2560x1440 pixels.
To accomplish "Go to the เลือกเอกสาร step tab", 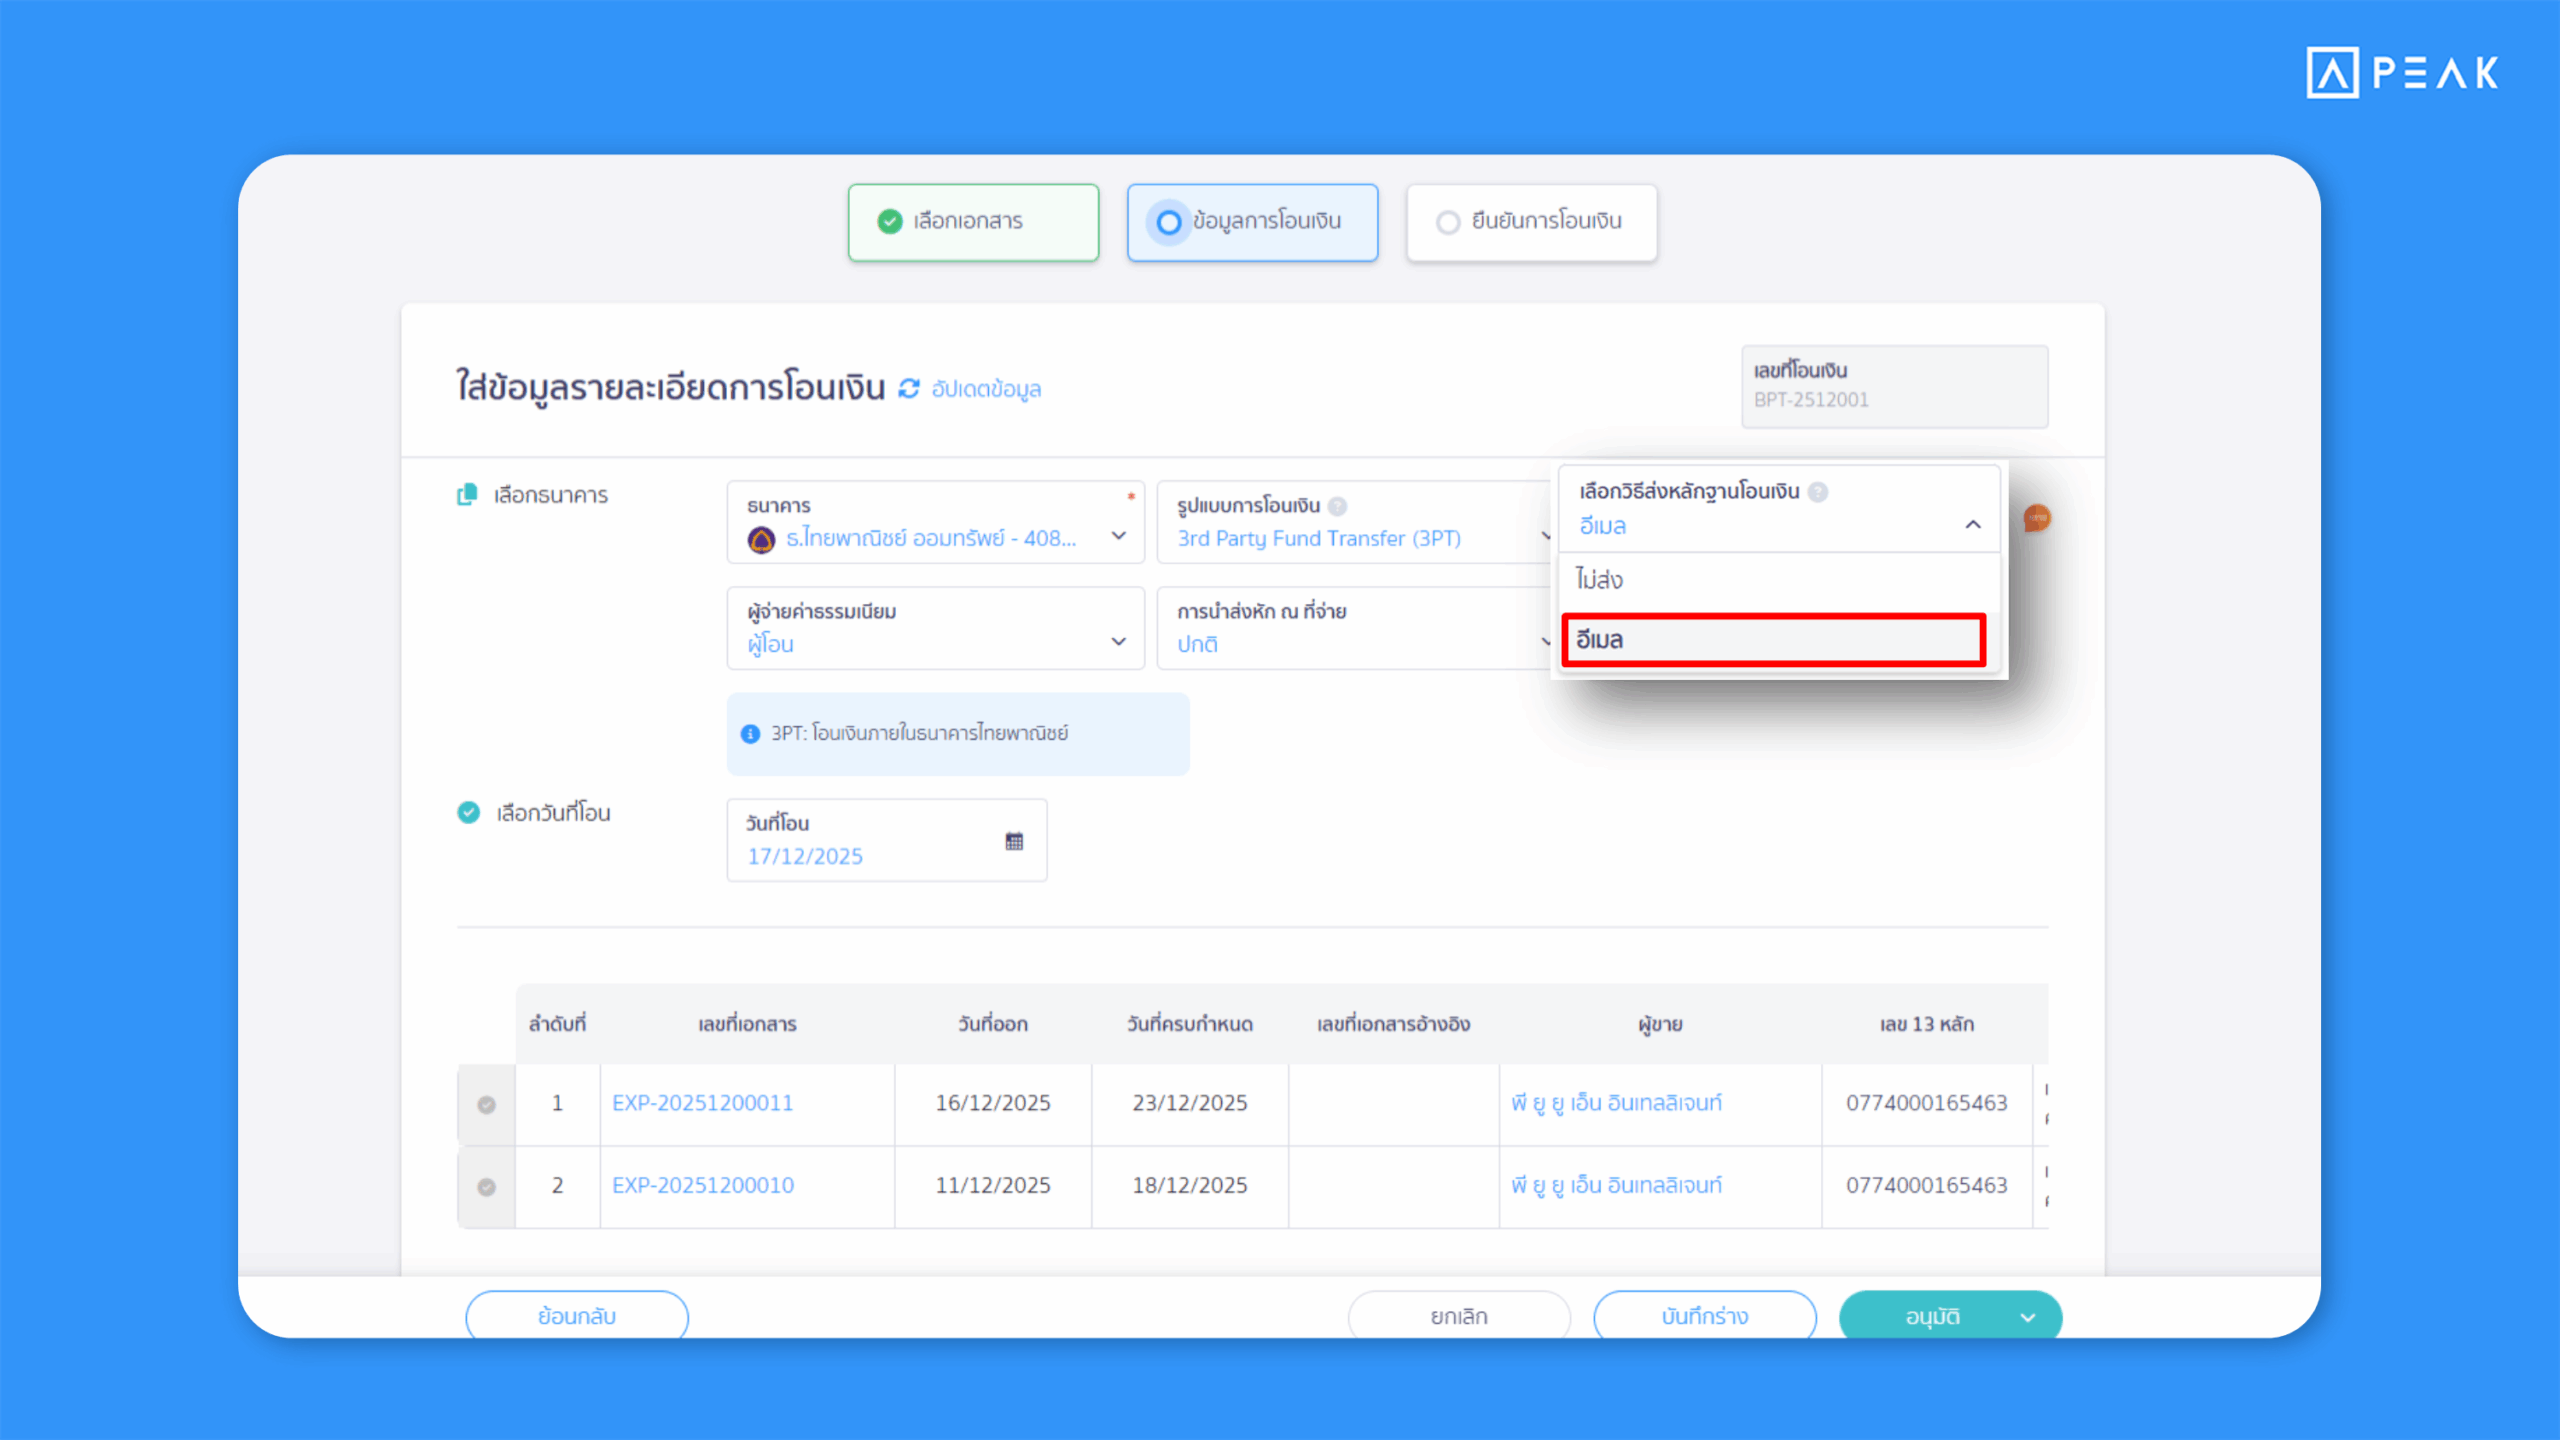I will pyautogui.click(x=972, y=222).
